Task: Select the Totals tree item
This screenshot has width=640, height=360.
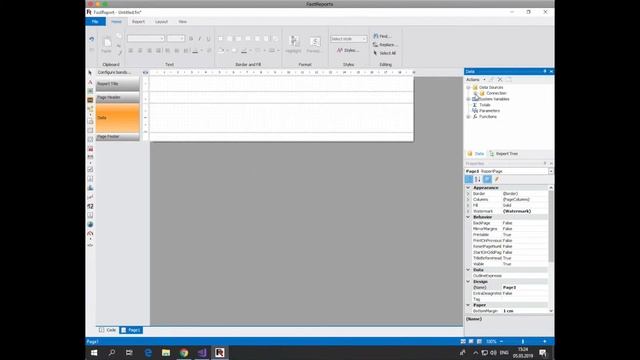Action: click(484, 105)
